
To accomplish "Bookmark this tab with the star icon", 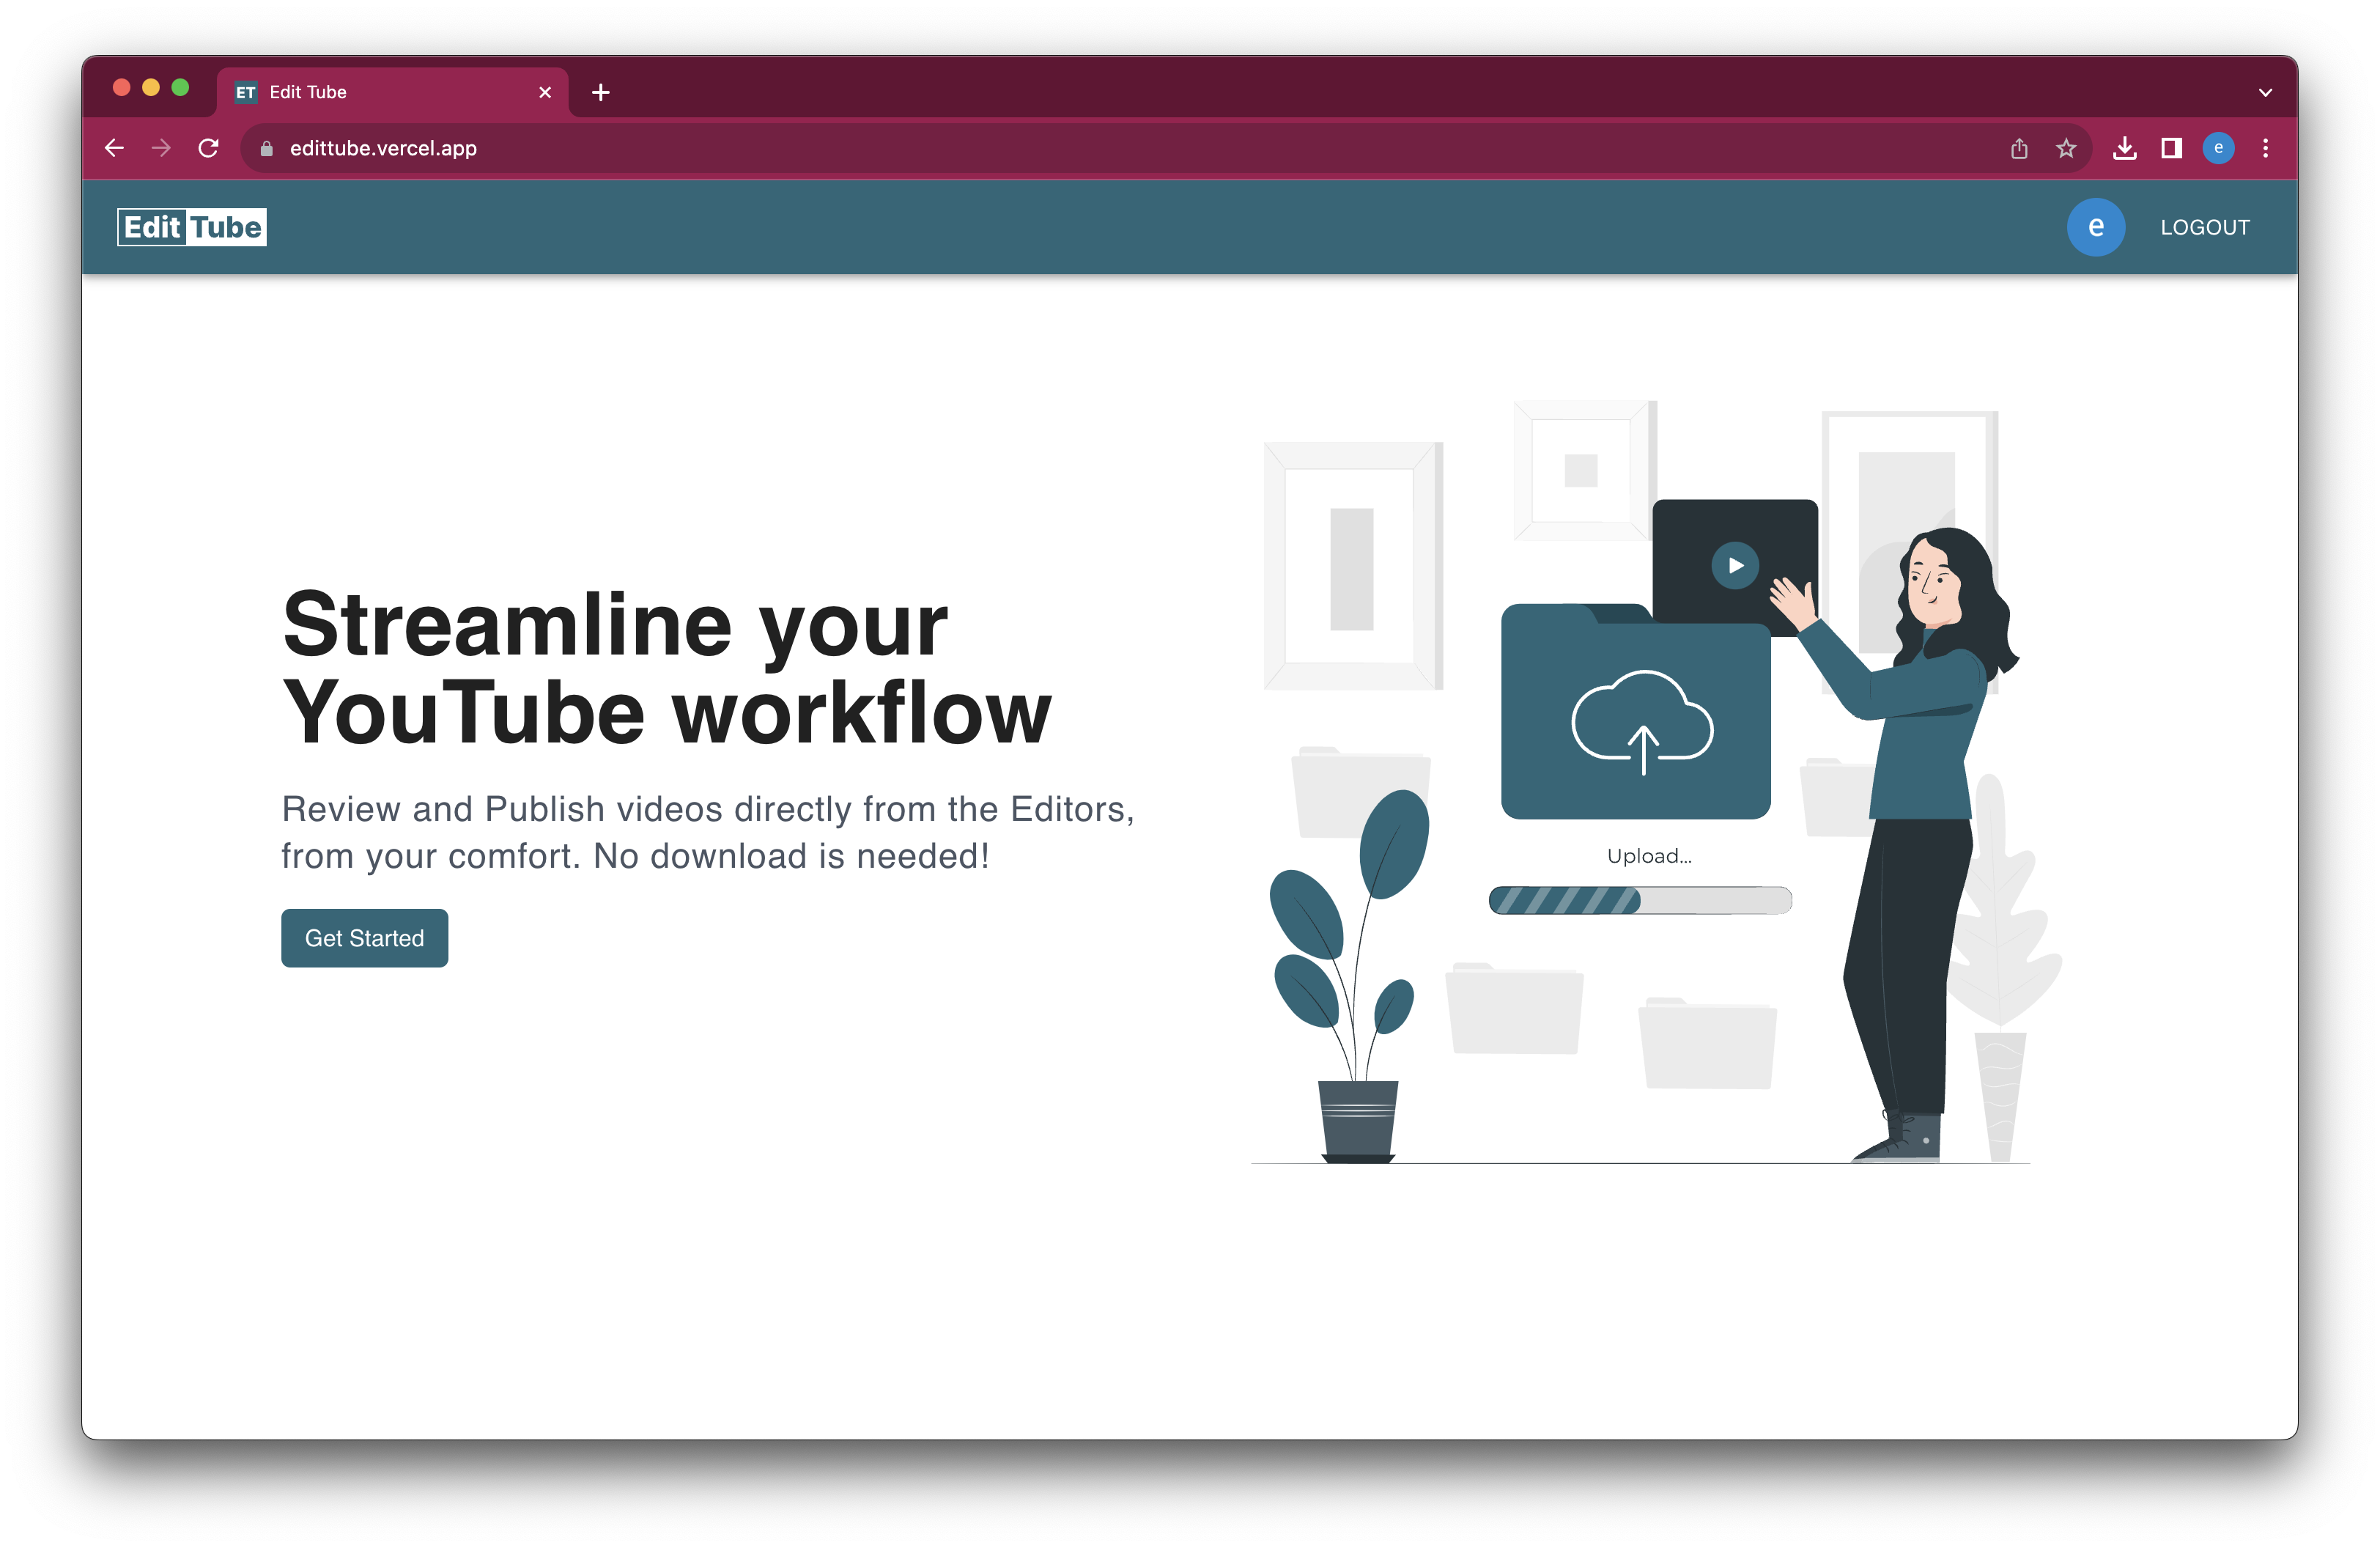I will tap(2066, 148).
